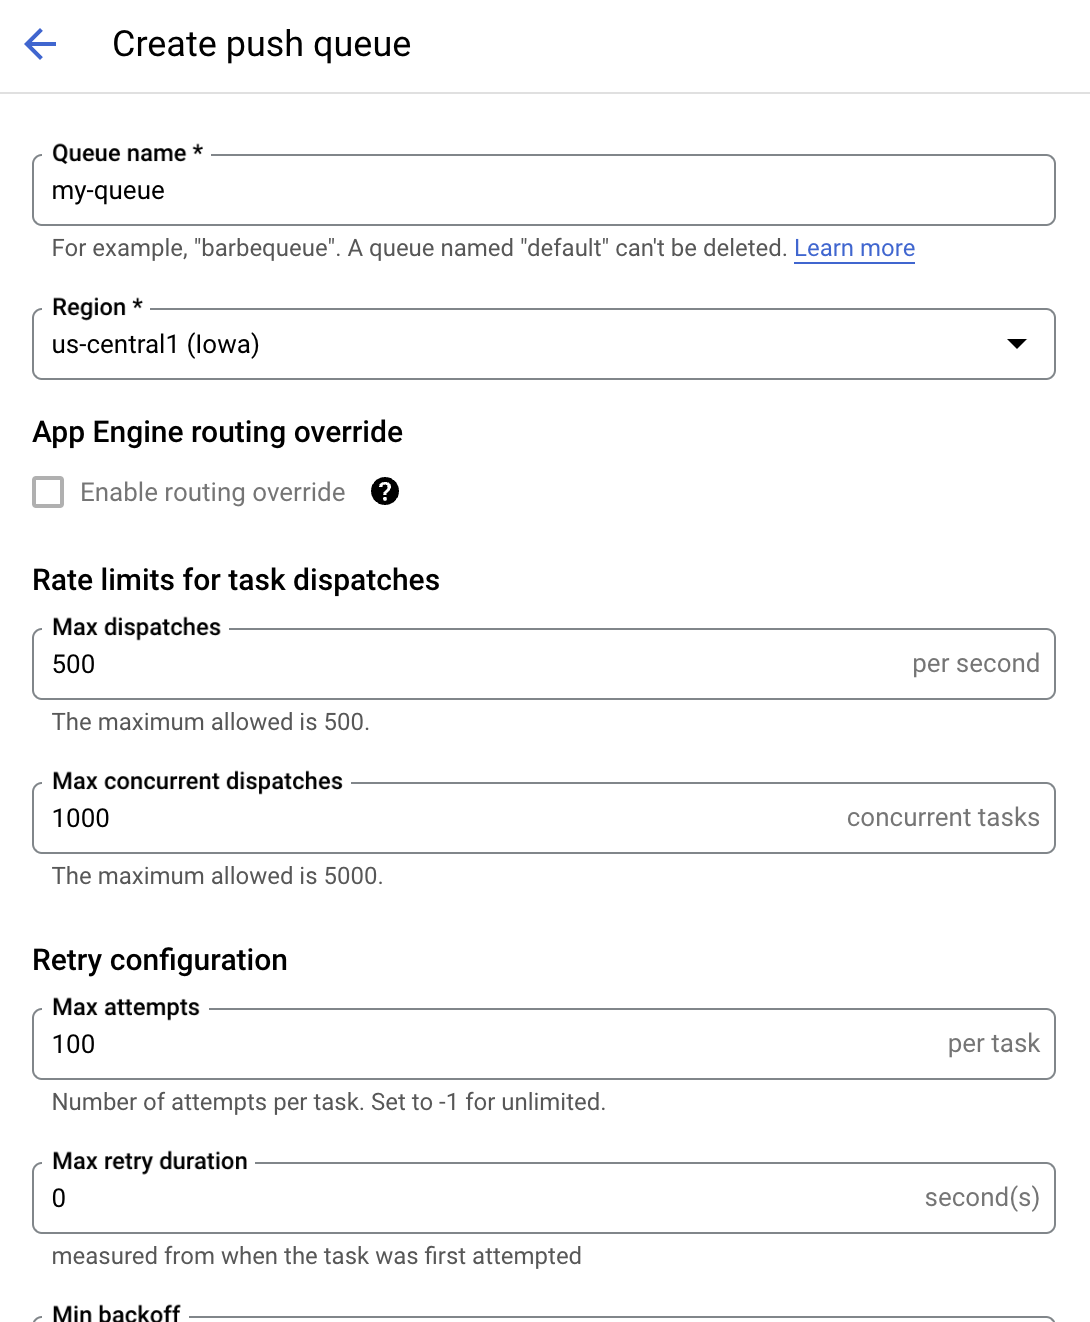Edit the Queue name field
1090x1322 pixels.
[x=544, y=190]
